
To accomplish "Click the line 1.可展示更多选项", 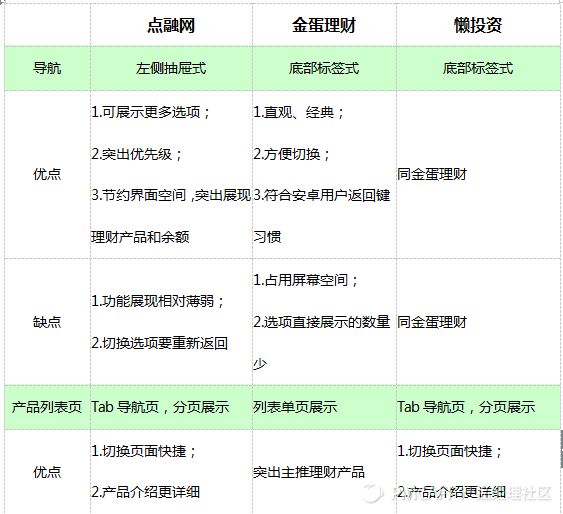I will tap(151, 112).
